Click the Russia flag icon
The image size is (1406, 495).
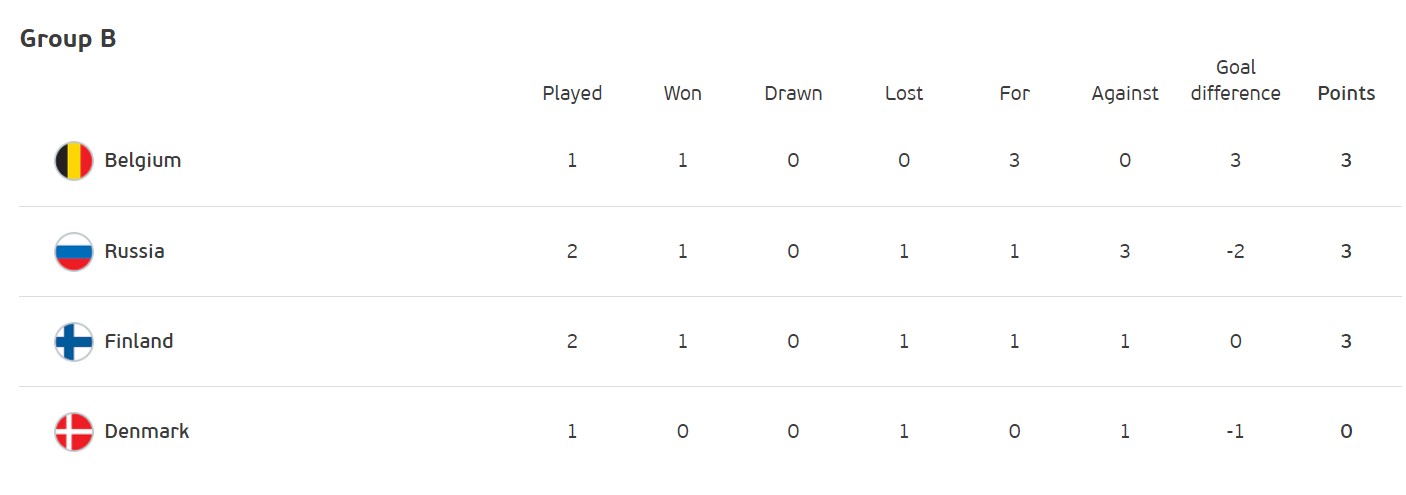73,251
